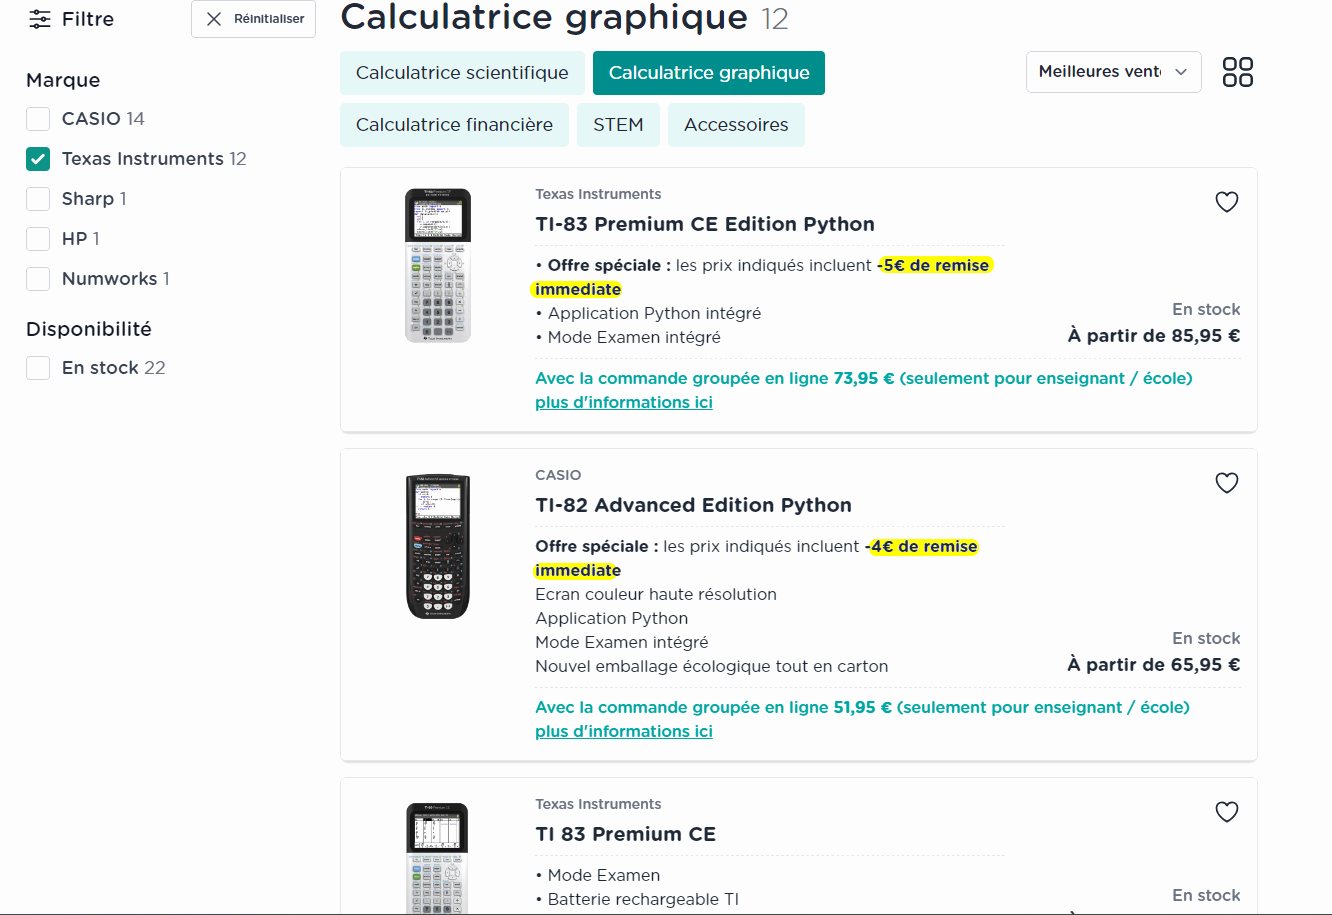Open the TI 83 Premium CE title
This screenshot has height=915, width=1332.
(625, 834)
